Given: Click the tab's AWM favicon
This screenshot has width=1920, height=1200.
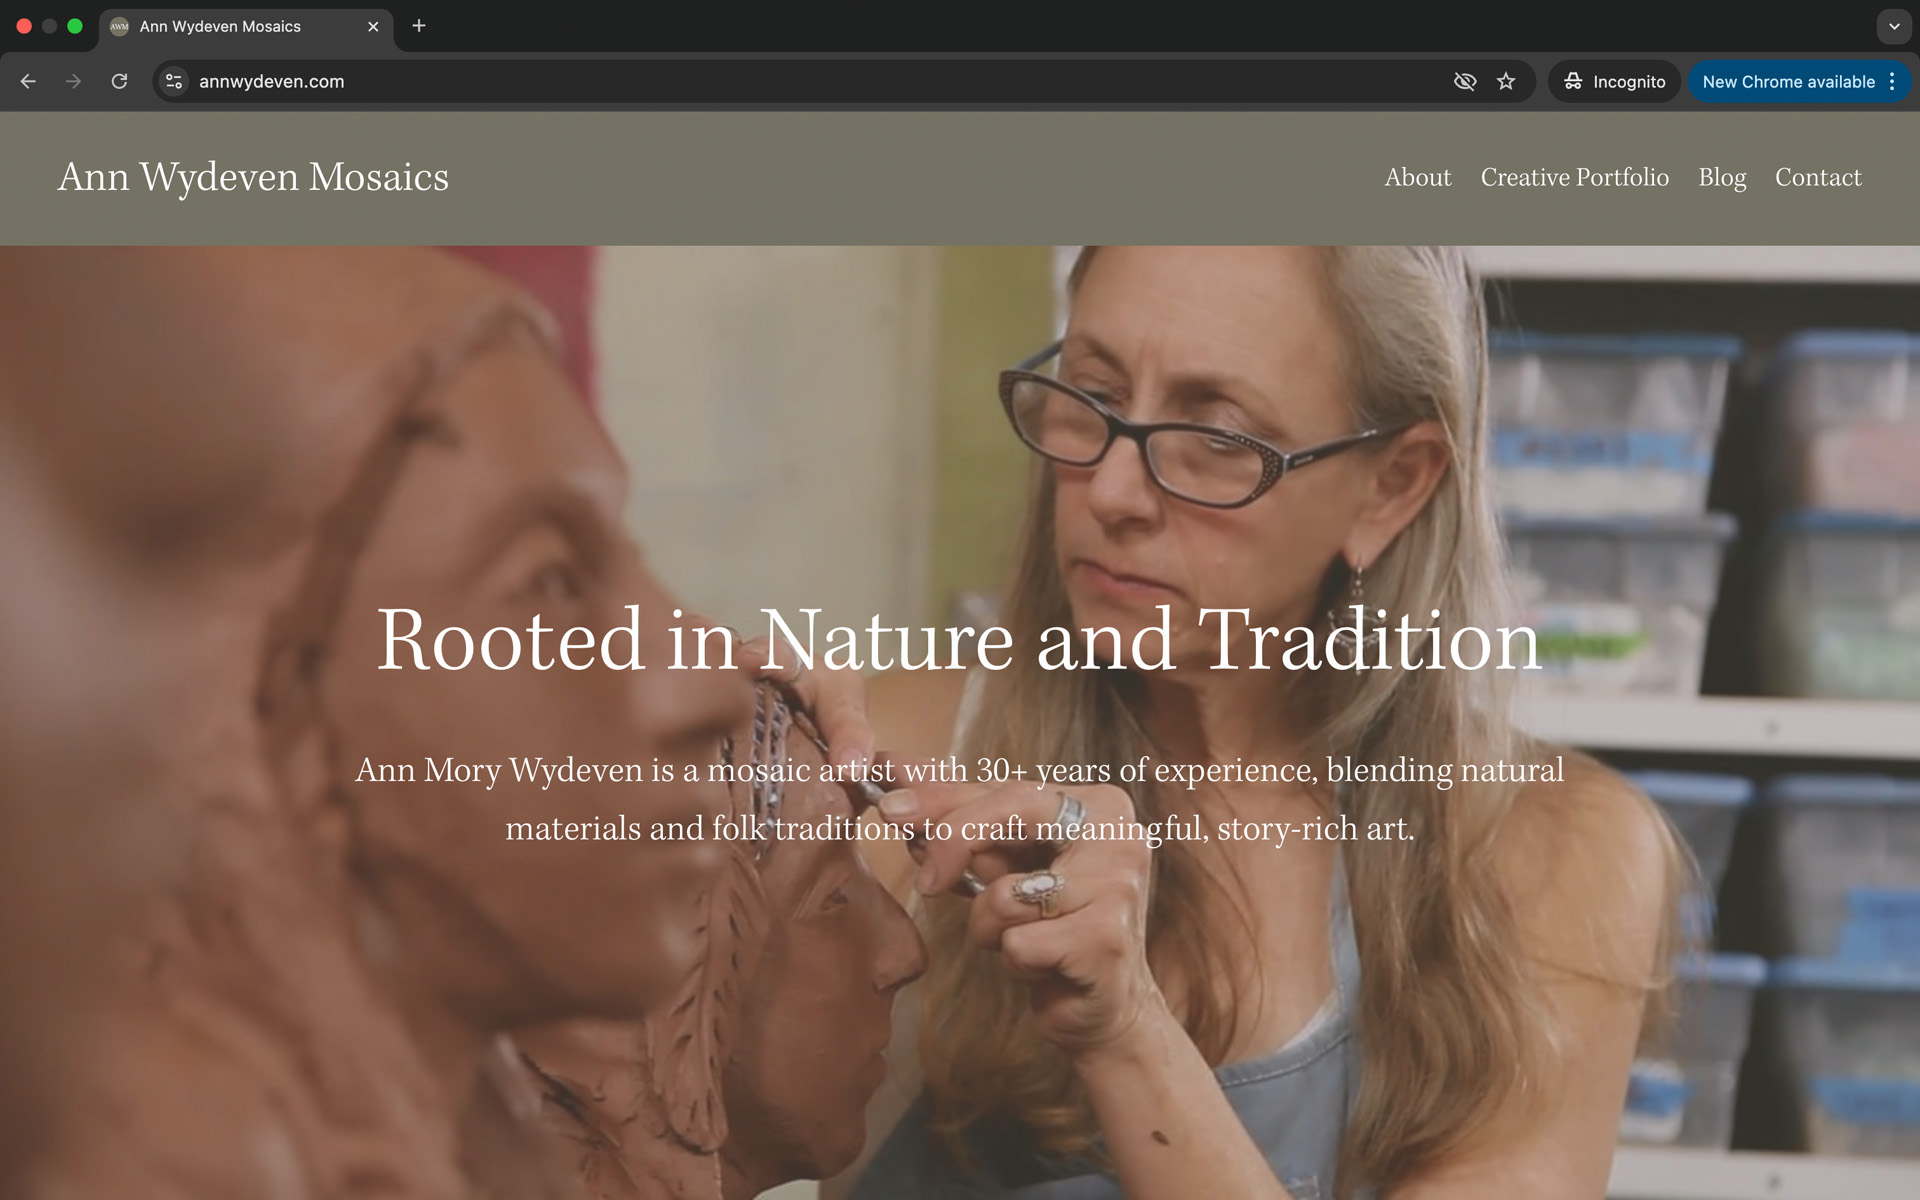Looking at the screenshot, I should tap(120, 27).
